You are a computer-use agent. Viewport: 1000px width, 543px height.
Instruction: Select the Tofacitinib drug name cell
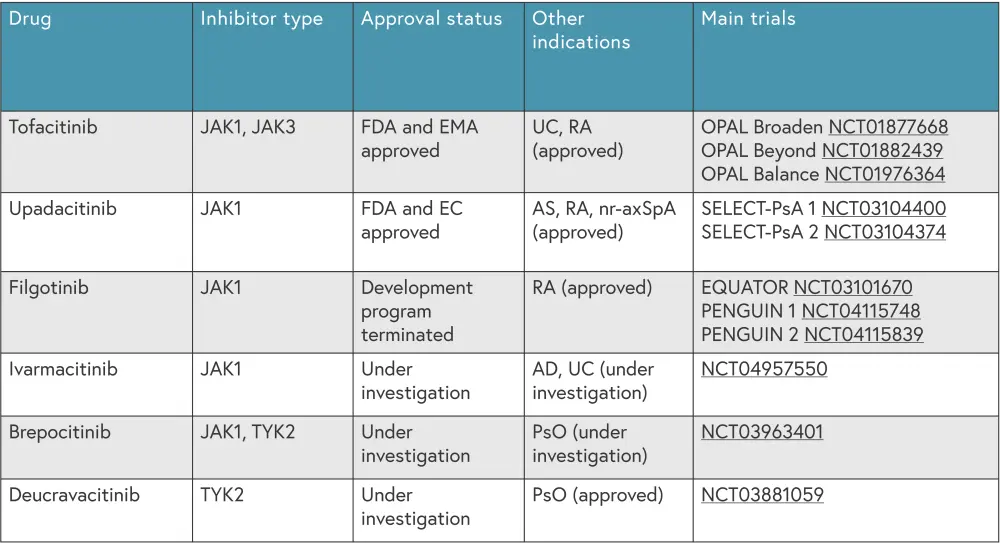point(53,128)
